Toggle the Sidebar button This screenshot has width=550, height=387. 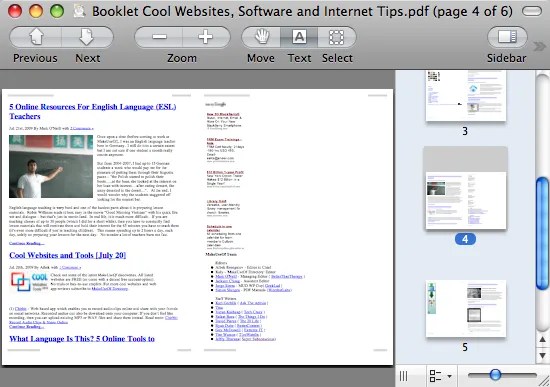(x=507, y=37)
